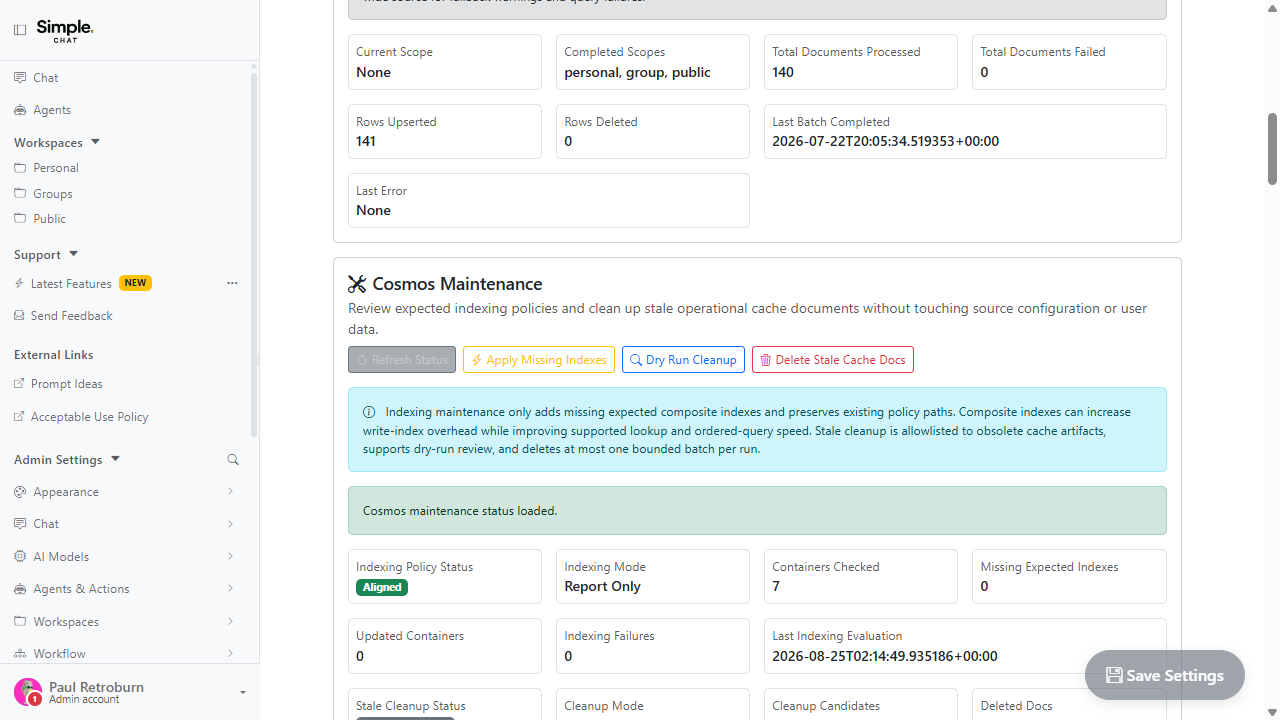1280x720 pixels.
Task: Expand the admin Workspaces chevron
Action: (x=230, y=621)
